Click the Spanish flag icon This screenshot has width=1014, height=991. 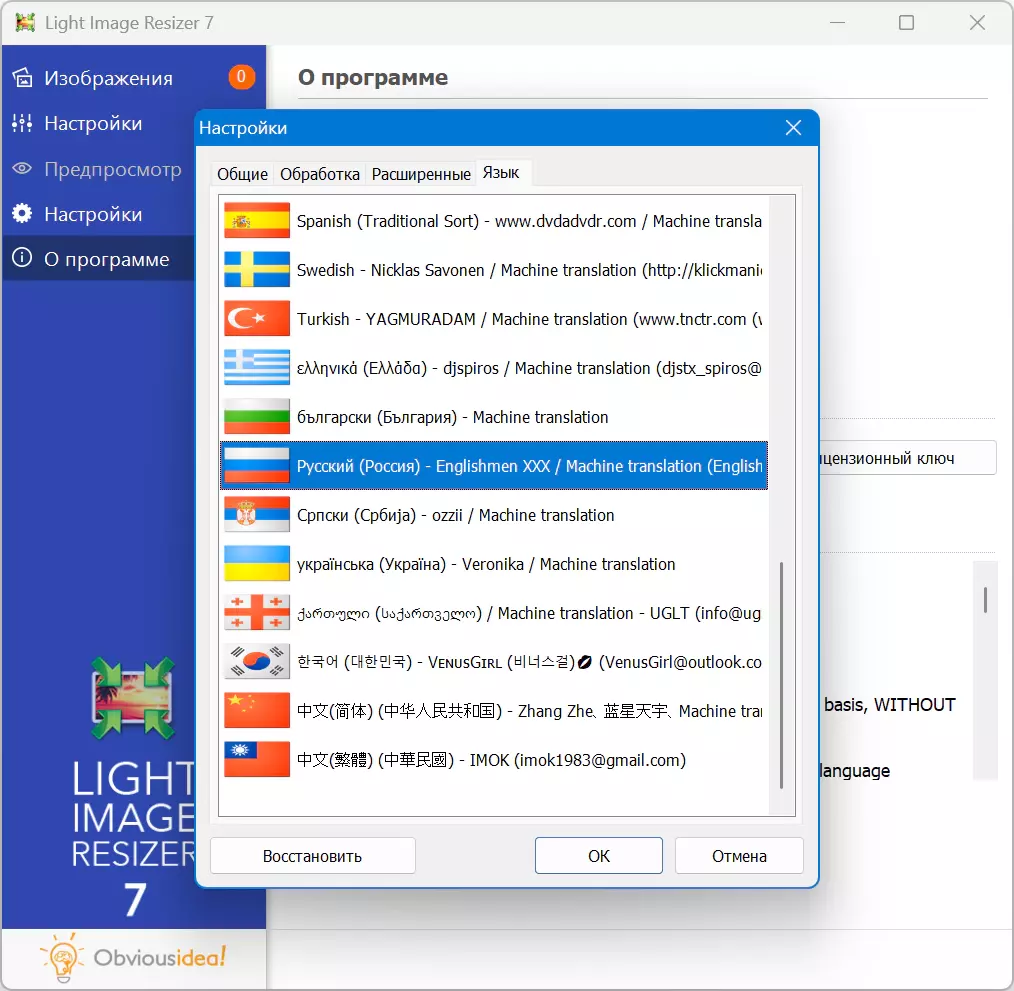click(x=257, y=221)
